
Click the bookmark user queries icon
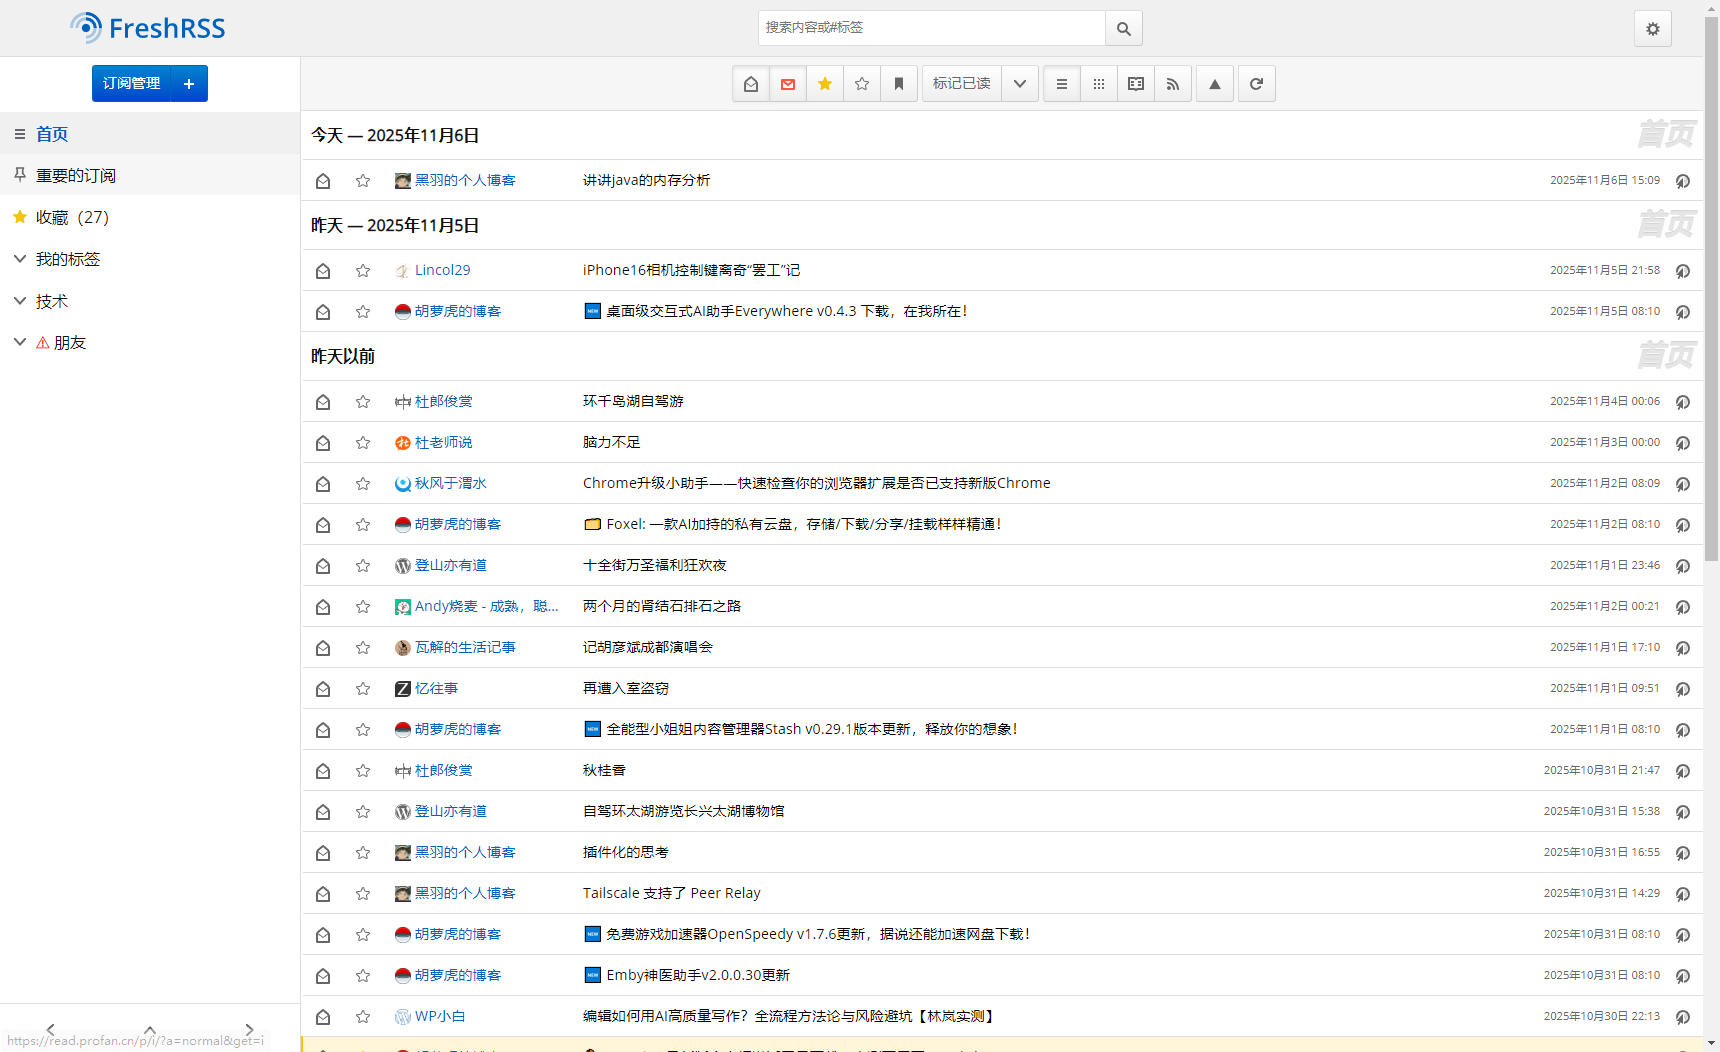(899, 84)
